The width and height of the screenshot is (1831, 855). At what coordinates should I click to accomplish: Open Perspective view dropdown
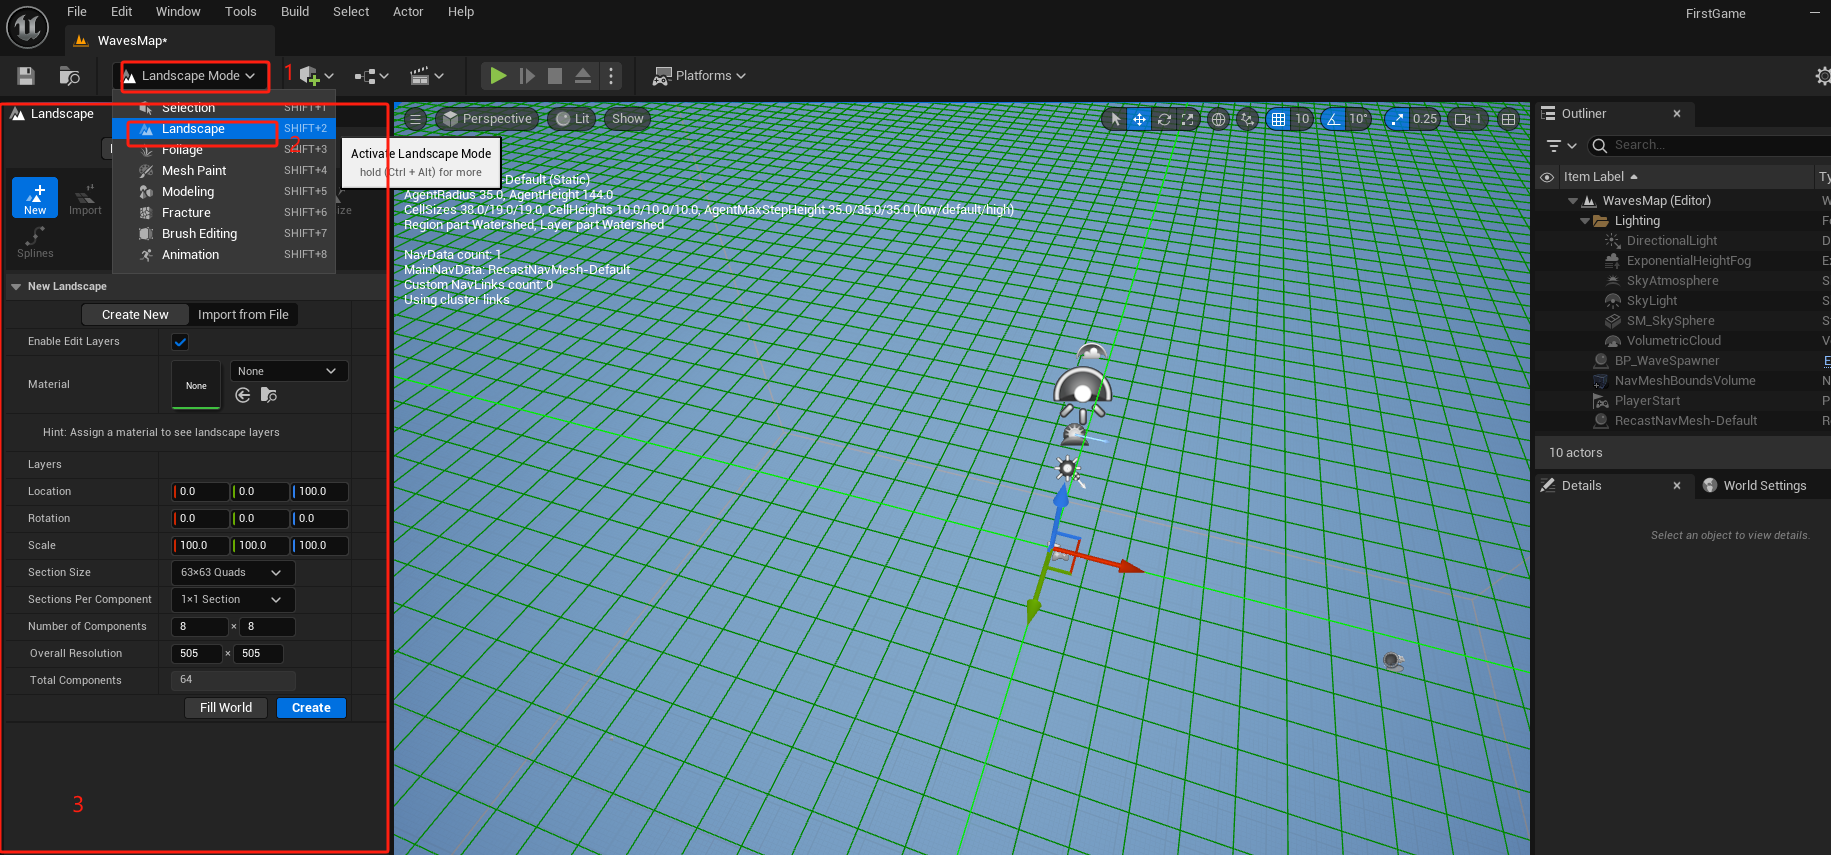[x=487, y=119]
